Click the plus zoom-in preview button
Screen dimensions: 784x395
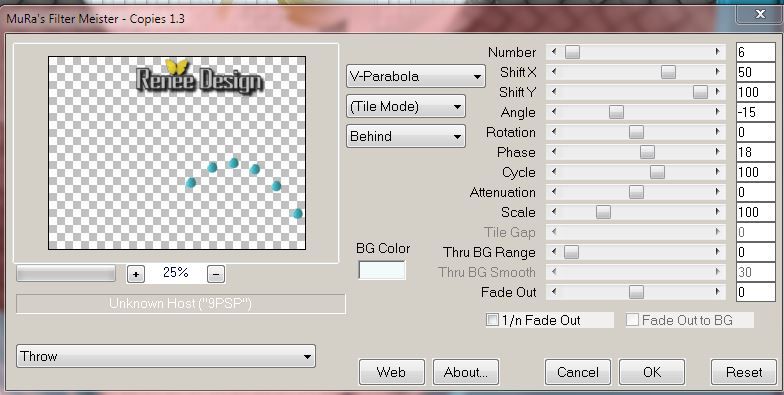pyautogui.click(x=136, y=274)
